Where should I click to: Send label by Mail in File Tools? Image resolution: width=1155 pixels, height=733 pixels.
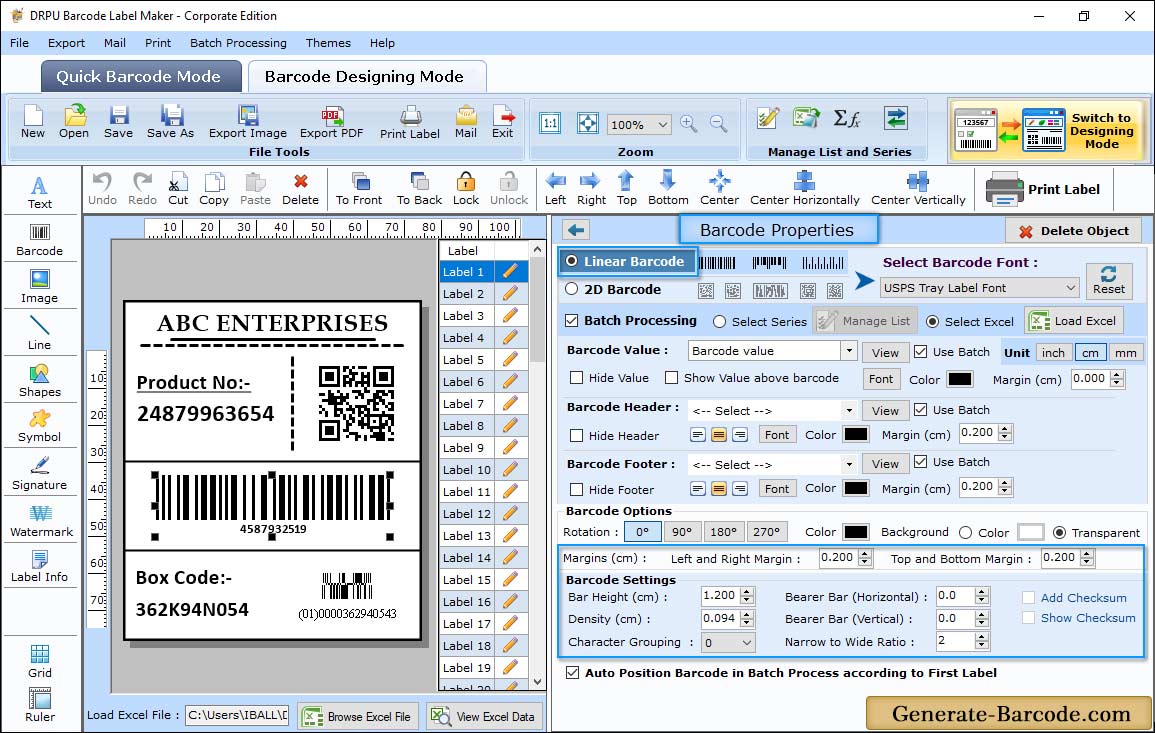point(466,122)
